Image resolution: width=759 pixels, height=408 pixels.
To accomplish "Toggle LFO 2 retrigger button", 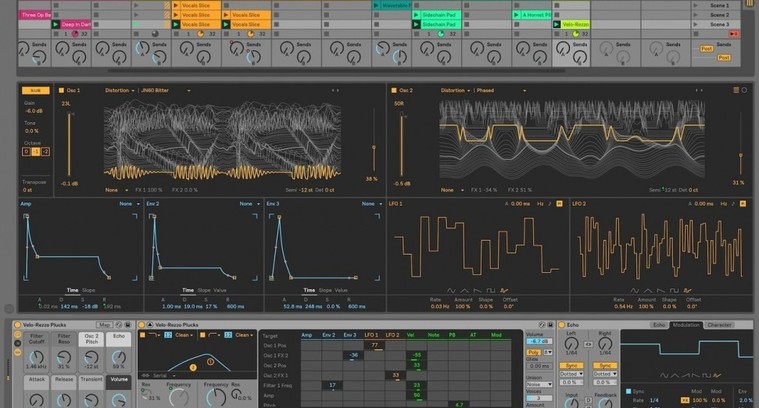I will tap(743, 204).
